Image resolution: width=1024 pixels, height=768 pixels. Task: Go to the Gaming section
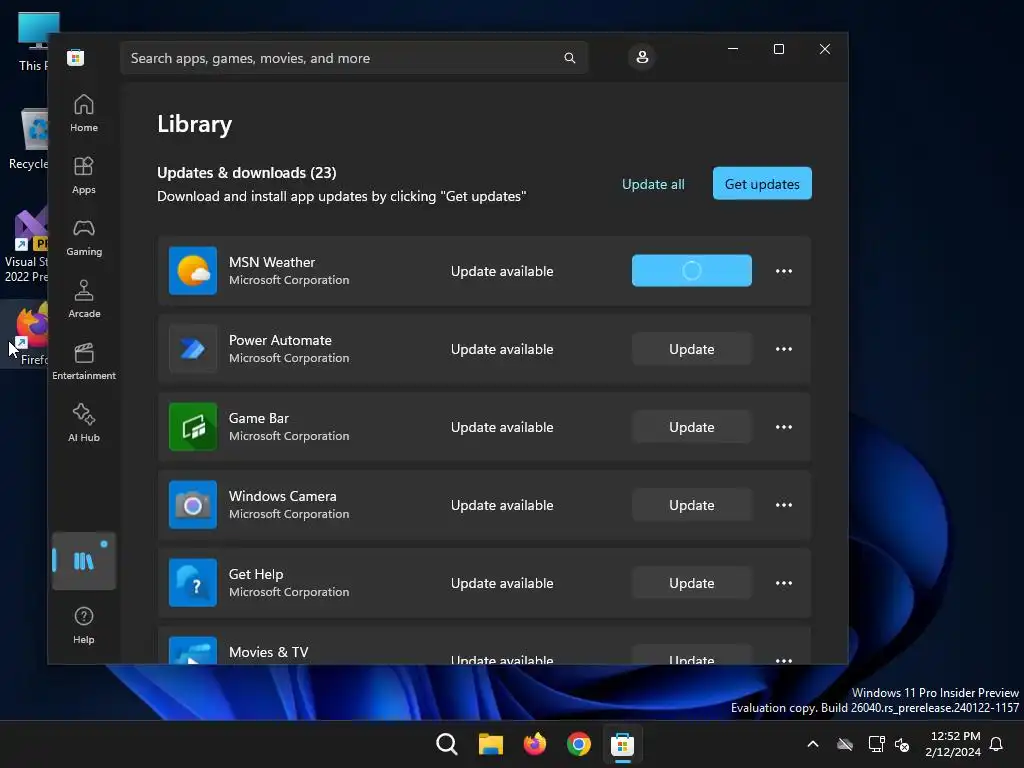pos(84,237)
